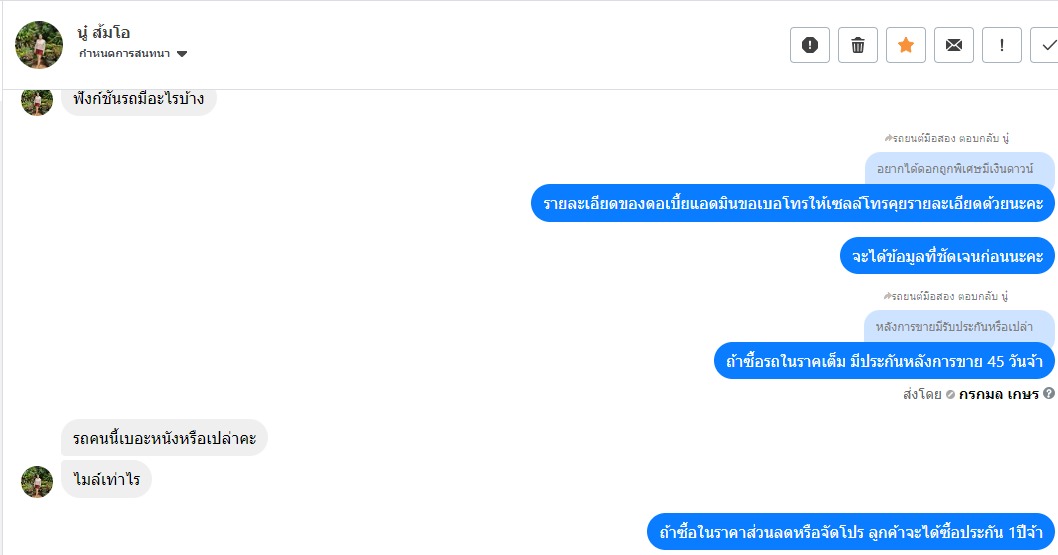The image size is (1058, 555).
Task: Select the message รถคนนี้เบอะหนังหรือเปล่าคะ
Action: pos(165,437)
